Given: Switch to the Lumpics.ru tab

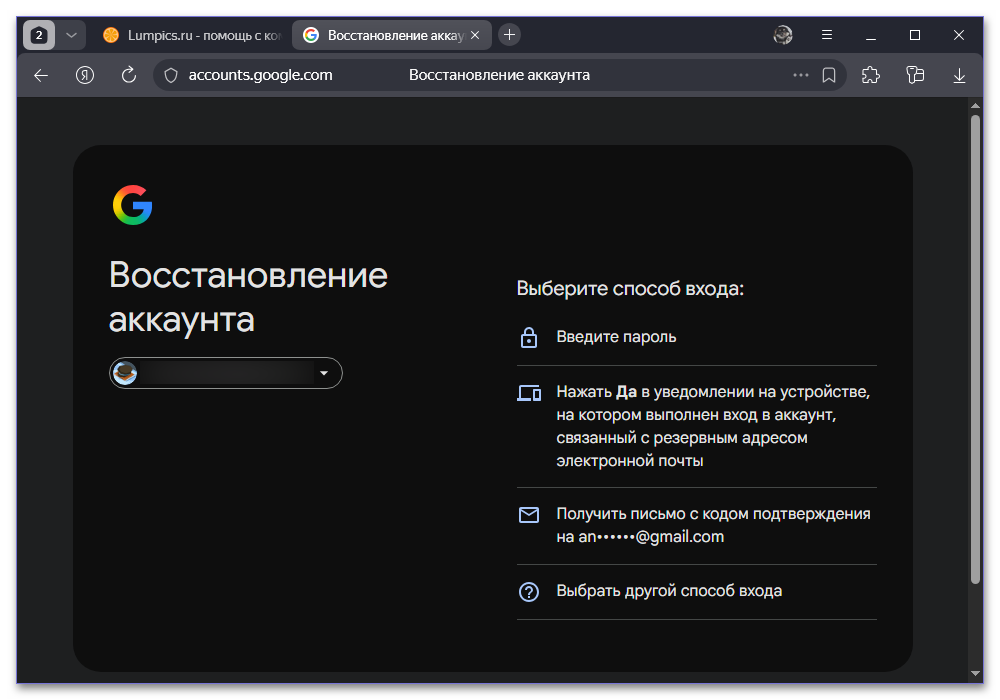Looking at the screenshot, I should (191, 36).
